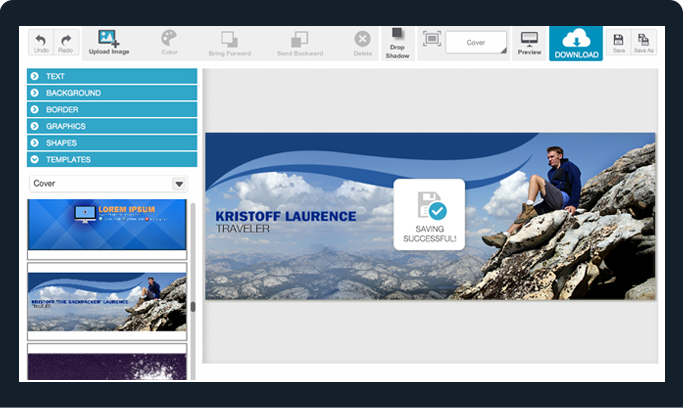The height and width of the screenshot is (408, 683).
Task: Click the Save floppy disk icon
Action: click(619, 40)
